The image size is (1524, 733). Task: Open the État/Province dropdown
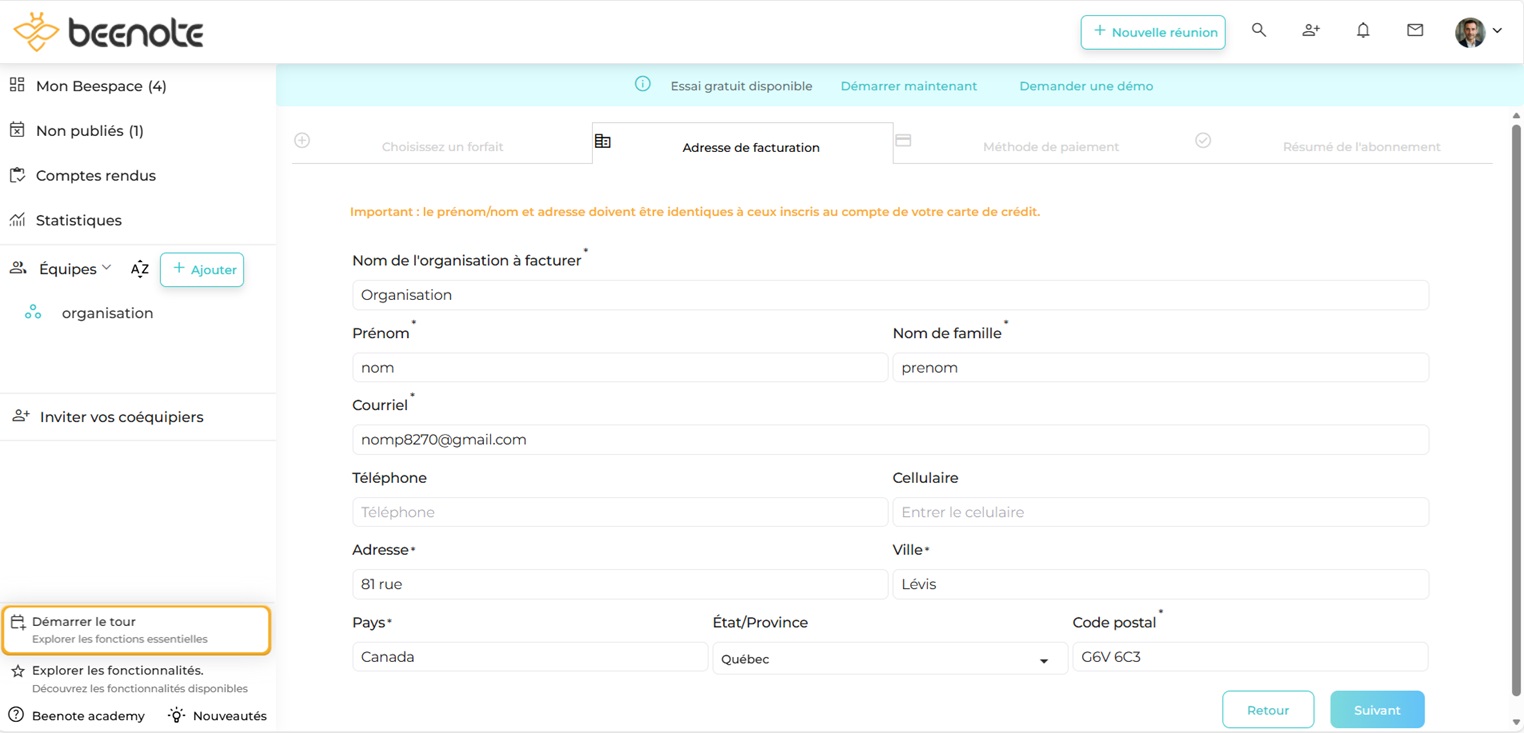click(885, 659)
